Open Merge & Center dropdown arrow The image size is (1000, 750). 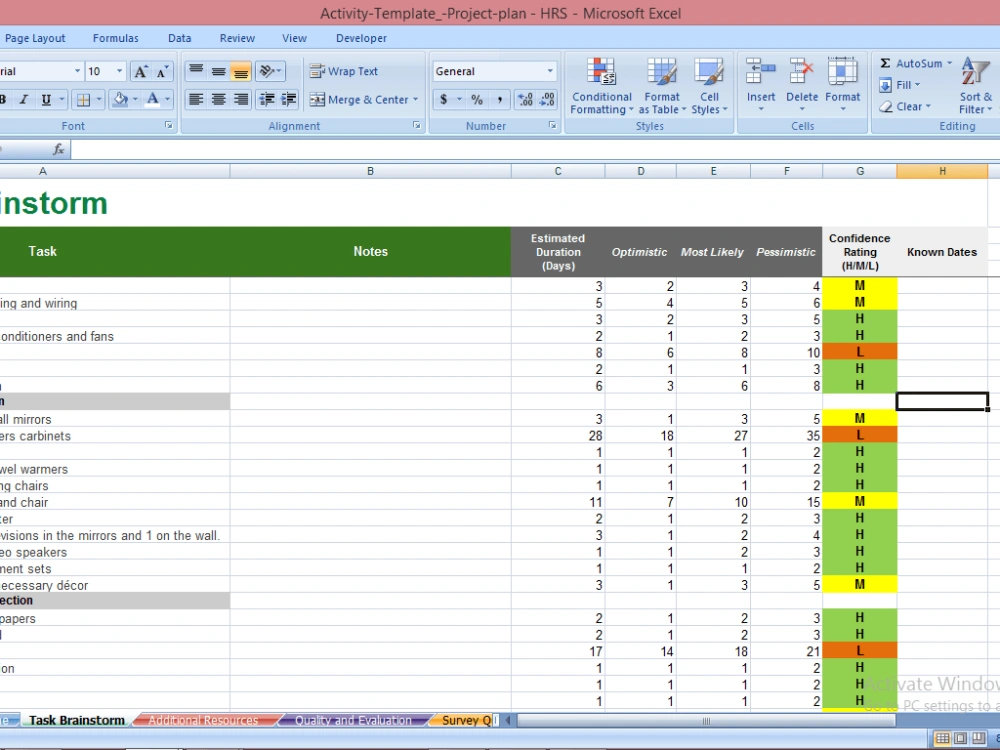tap(415, 99)
